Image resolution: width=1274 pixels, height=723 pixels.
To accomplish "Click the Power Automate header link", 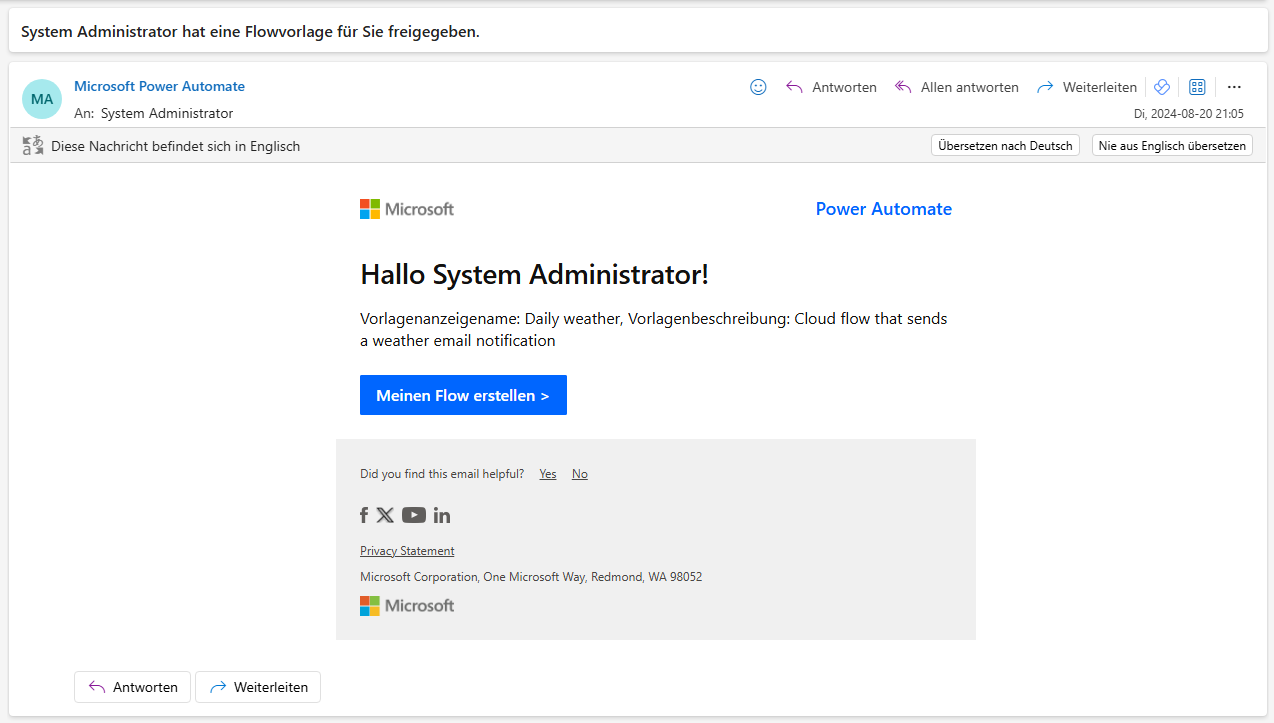I will click(883, 208).
